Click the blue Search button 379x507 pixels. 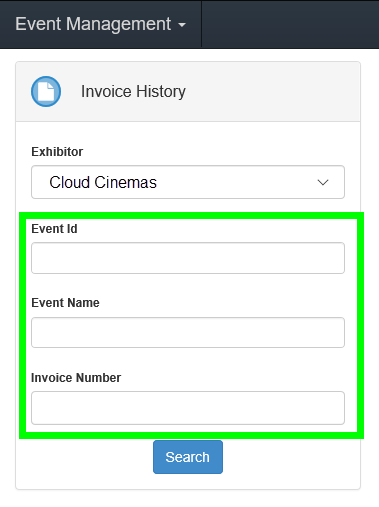(x=188, y=457)
